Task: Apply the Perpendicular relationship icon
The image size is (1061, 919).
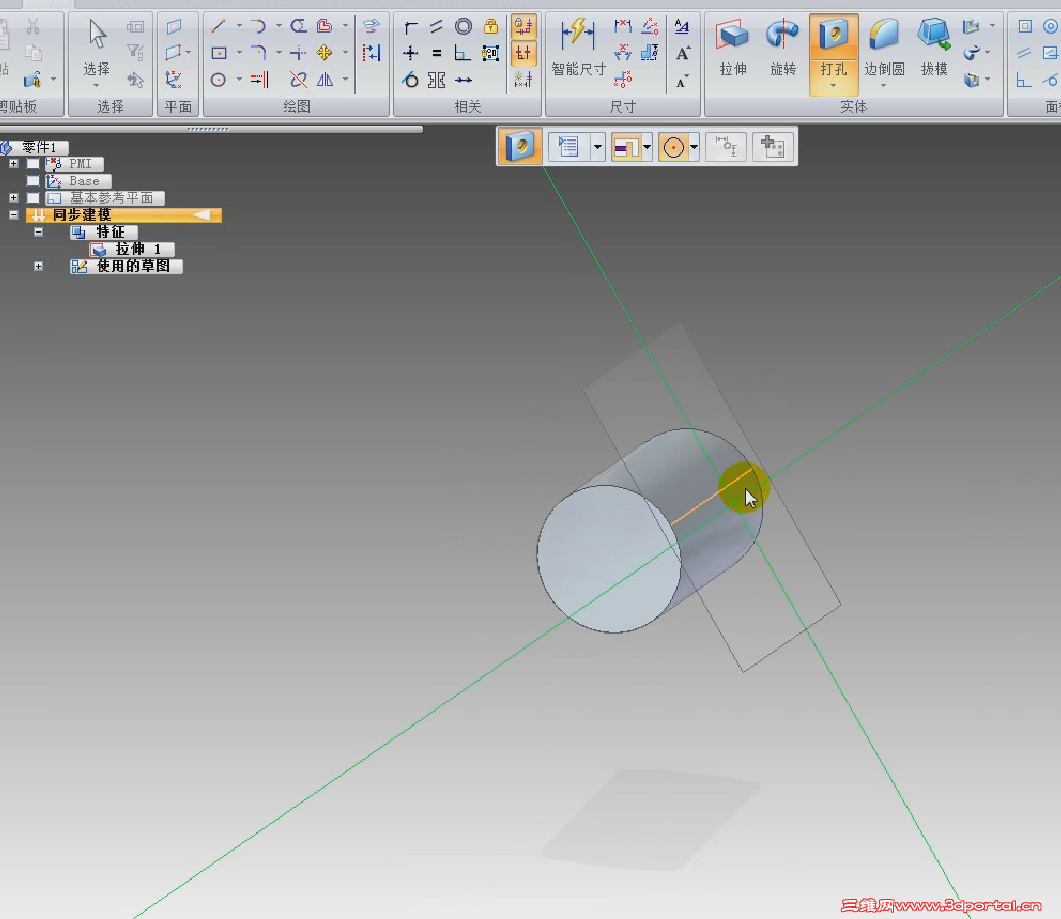Action: 464,53
